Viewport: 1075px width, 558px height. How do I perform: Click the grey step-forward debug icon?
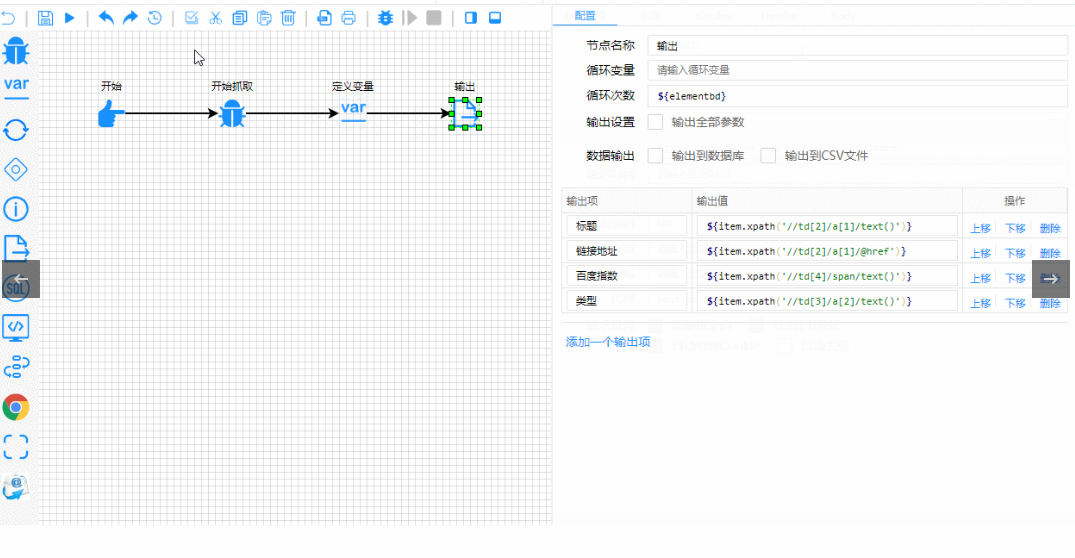point(410,18)
